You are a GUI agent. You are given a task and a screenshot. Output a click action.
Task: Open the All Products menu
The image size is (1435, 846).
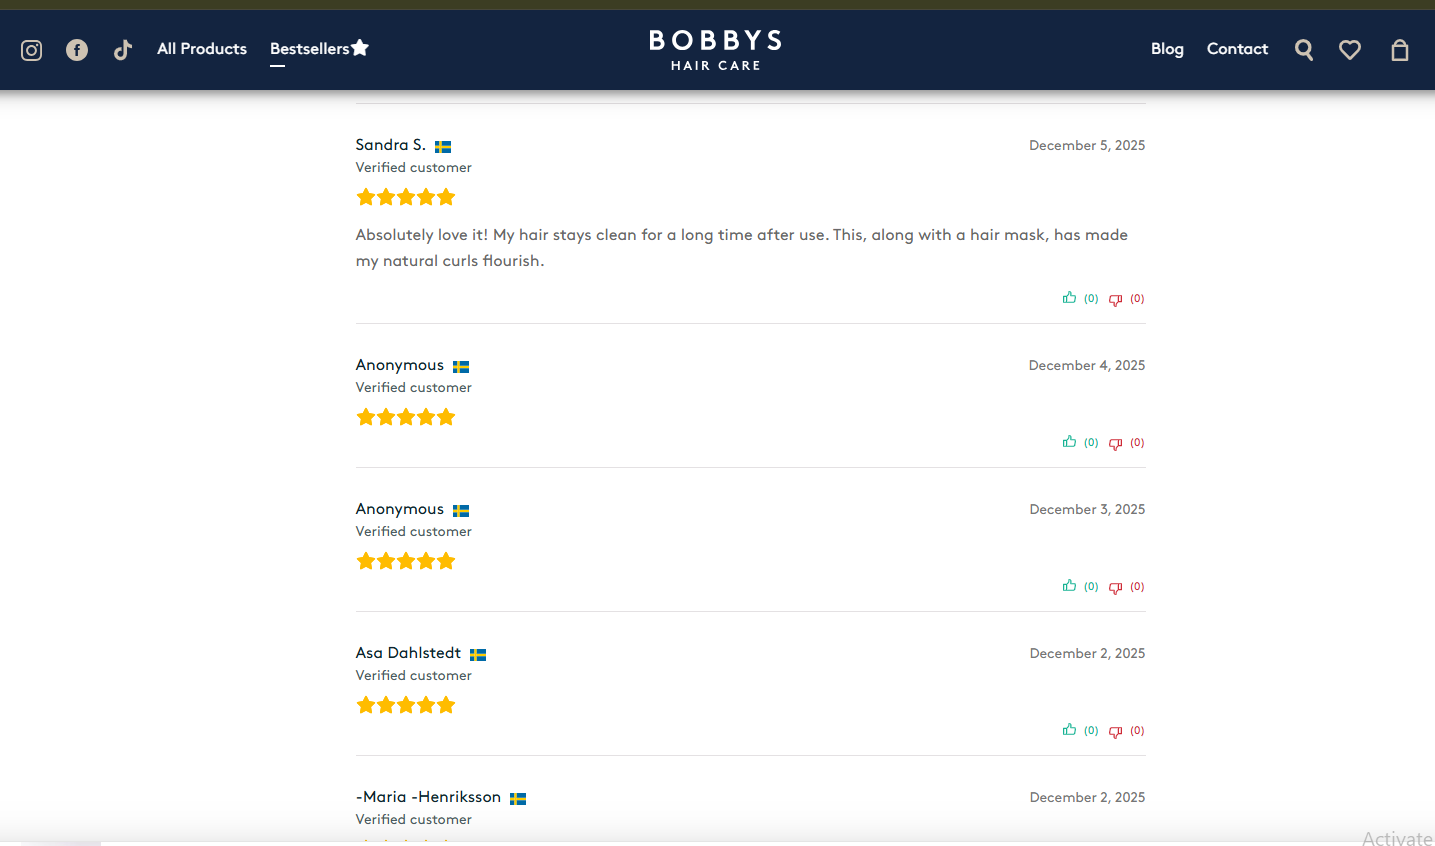[x=201, y=48]
